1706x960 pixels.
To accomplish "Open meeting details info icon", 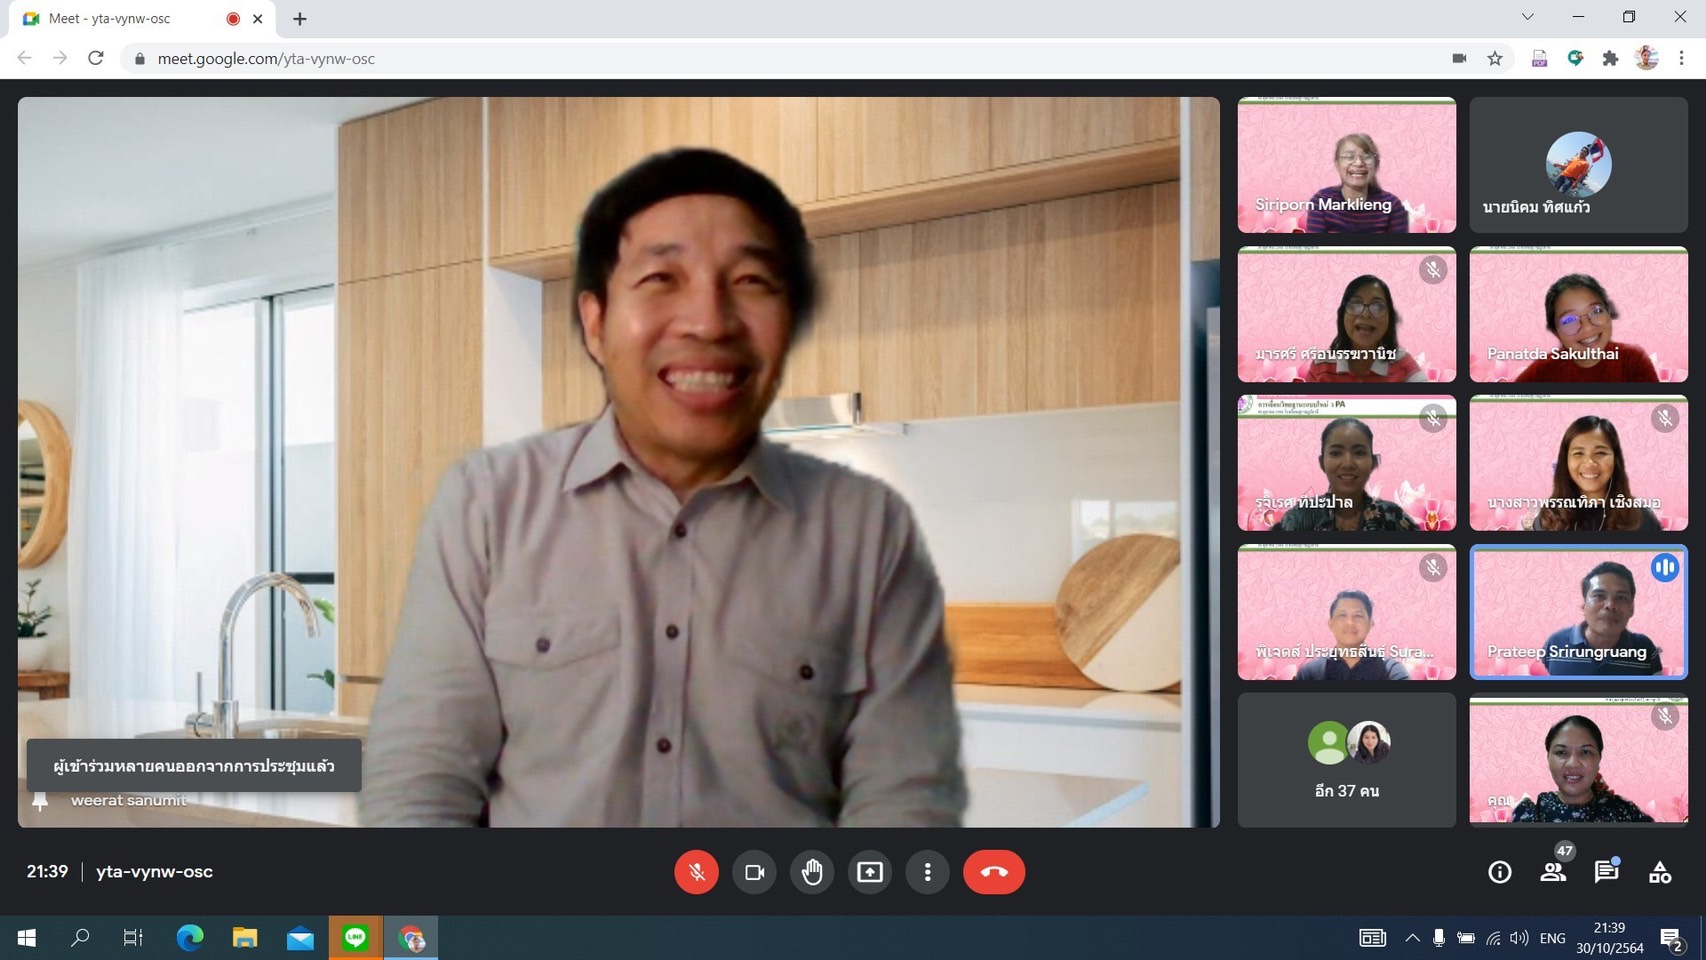I will [x=1499, y=872].
